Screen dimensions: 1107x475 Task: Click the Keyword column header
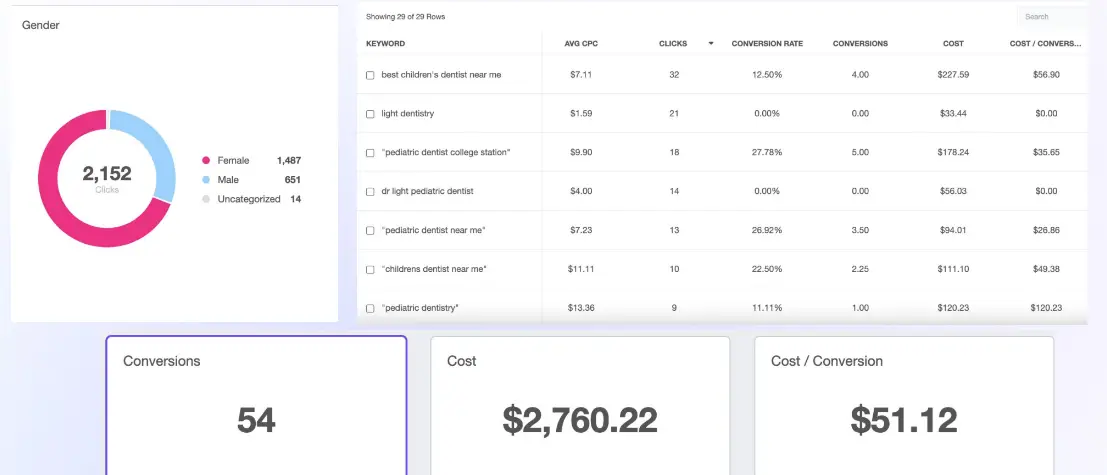coord(386,44)
